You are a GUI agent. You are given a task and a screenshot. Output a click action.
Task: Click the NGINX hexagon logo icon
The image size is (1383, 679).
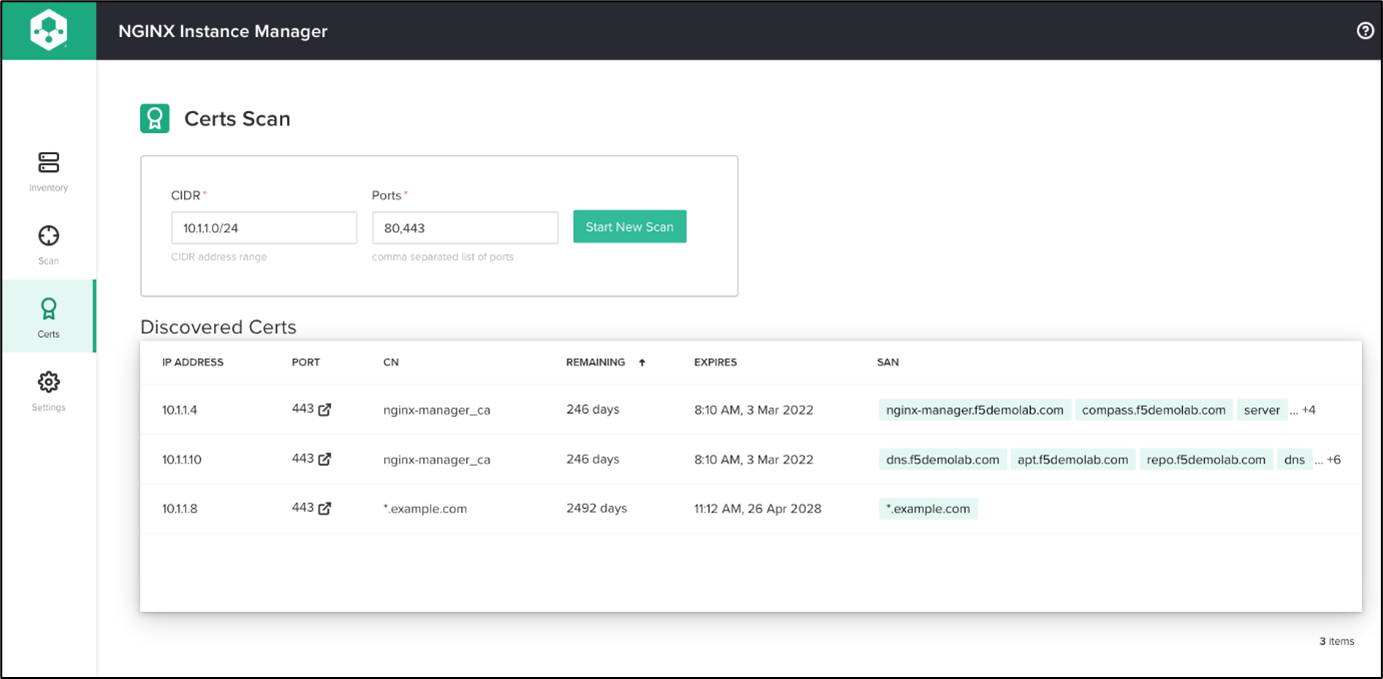pyautogui.click(x=48, y=31)
